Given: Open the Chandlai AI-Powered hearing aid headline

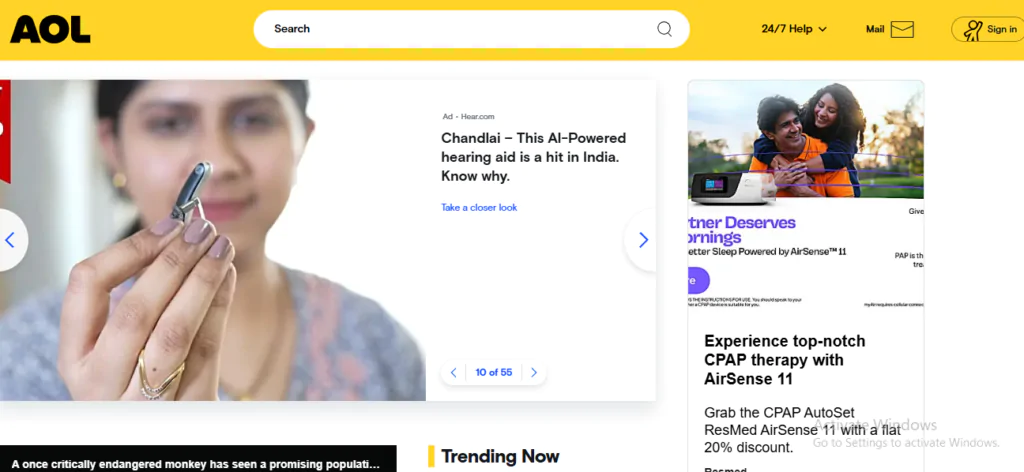Looking at the screenshot, I should click(x=533, y=157).
